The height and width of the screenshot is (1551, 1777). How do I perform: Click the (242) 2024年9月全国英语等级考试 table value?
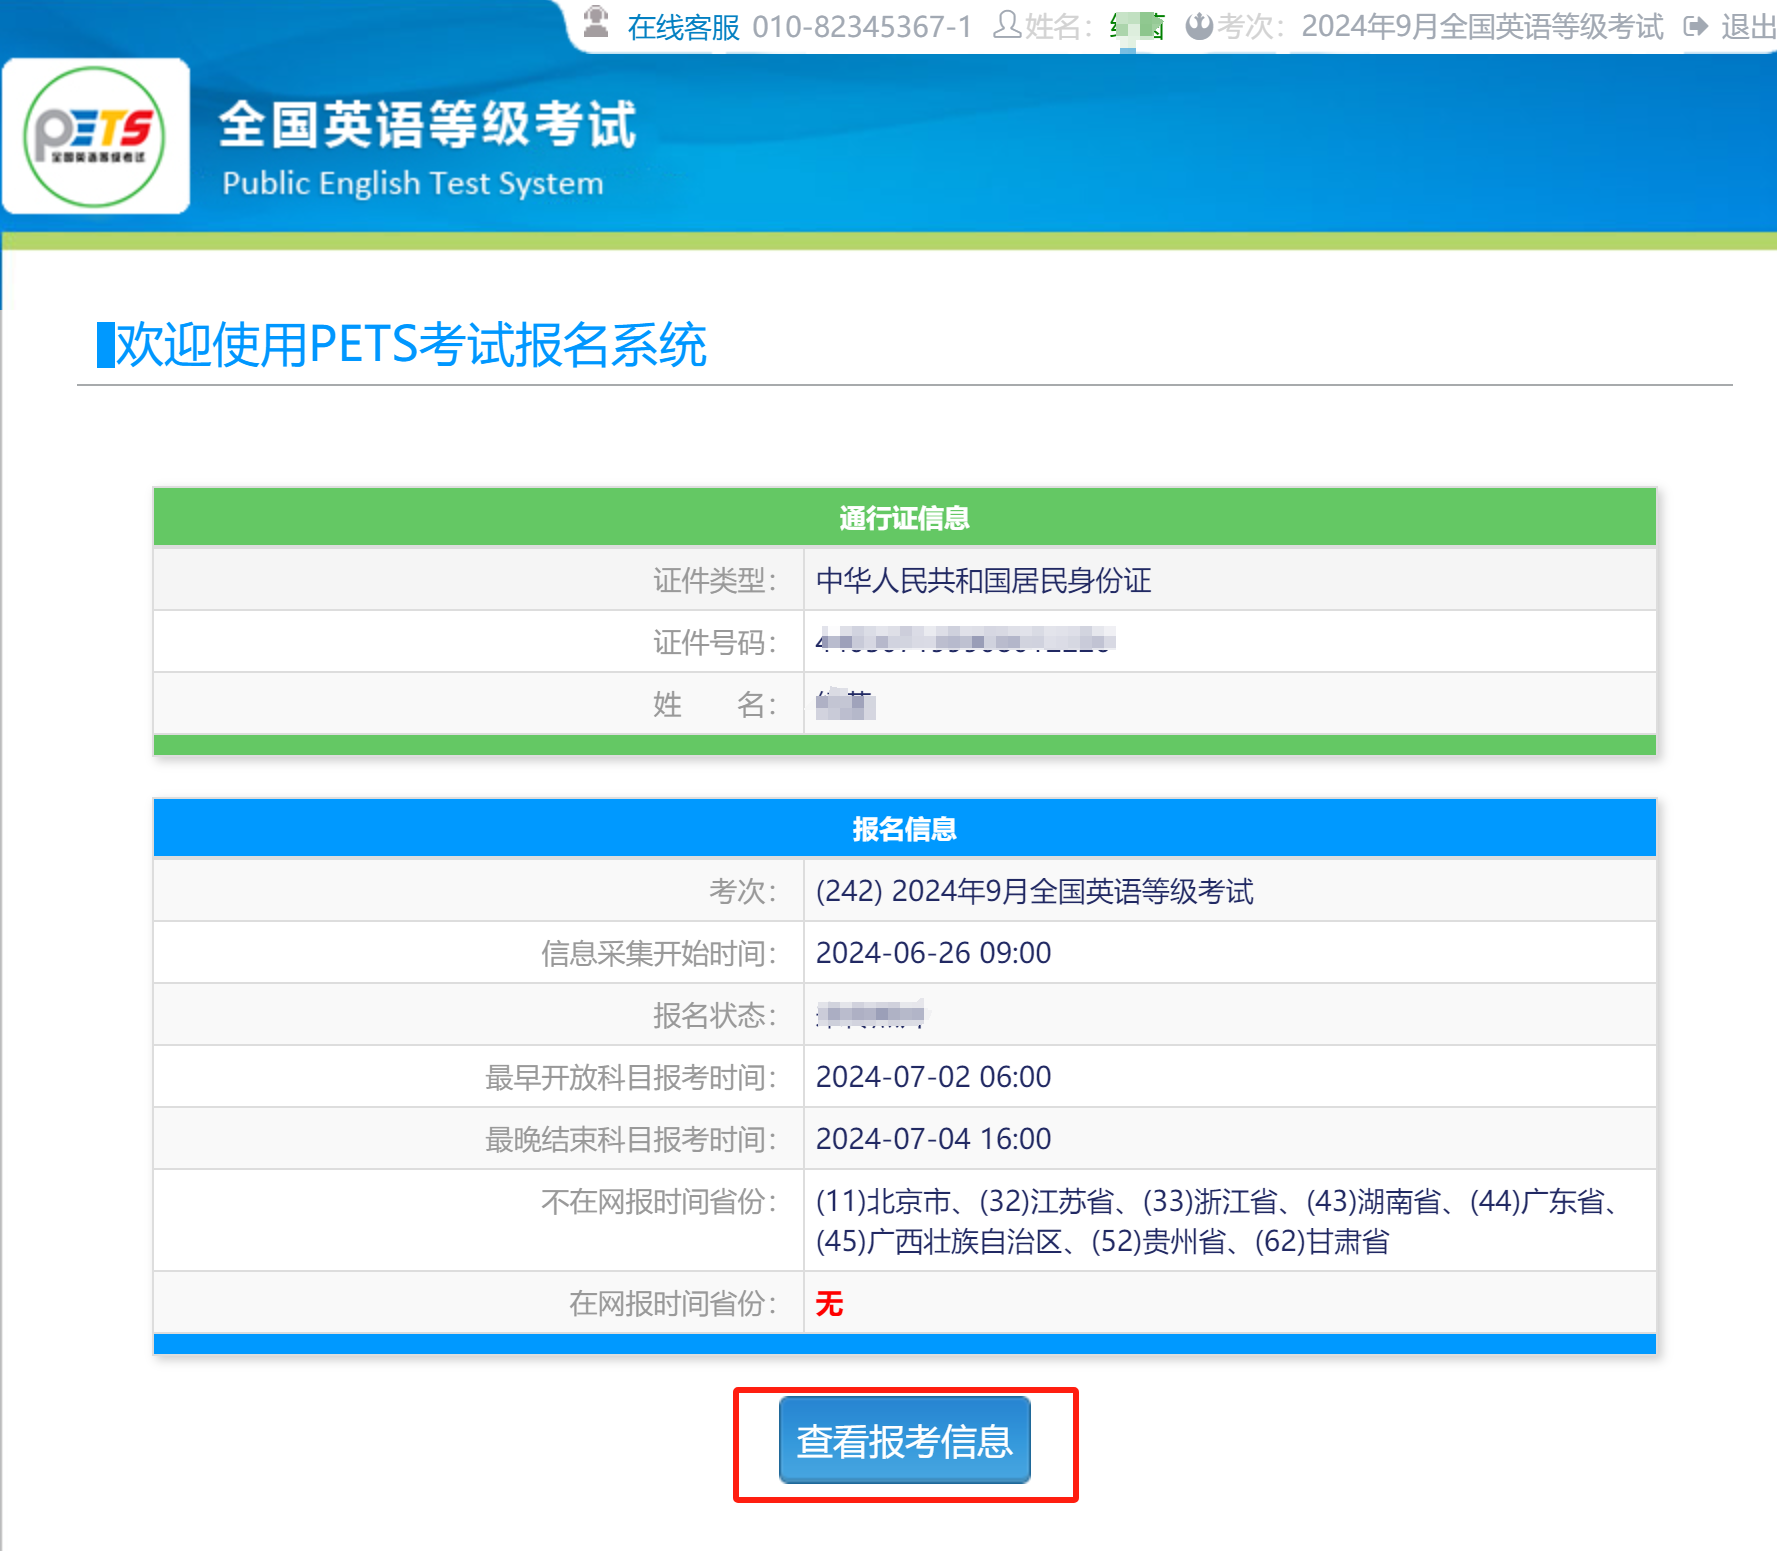[x=1034, y=891]
